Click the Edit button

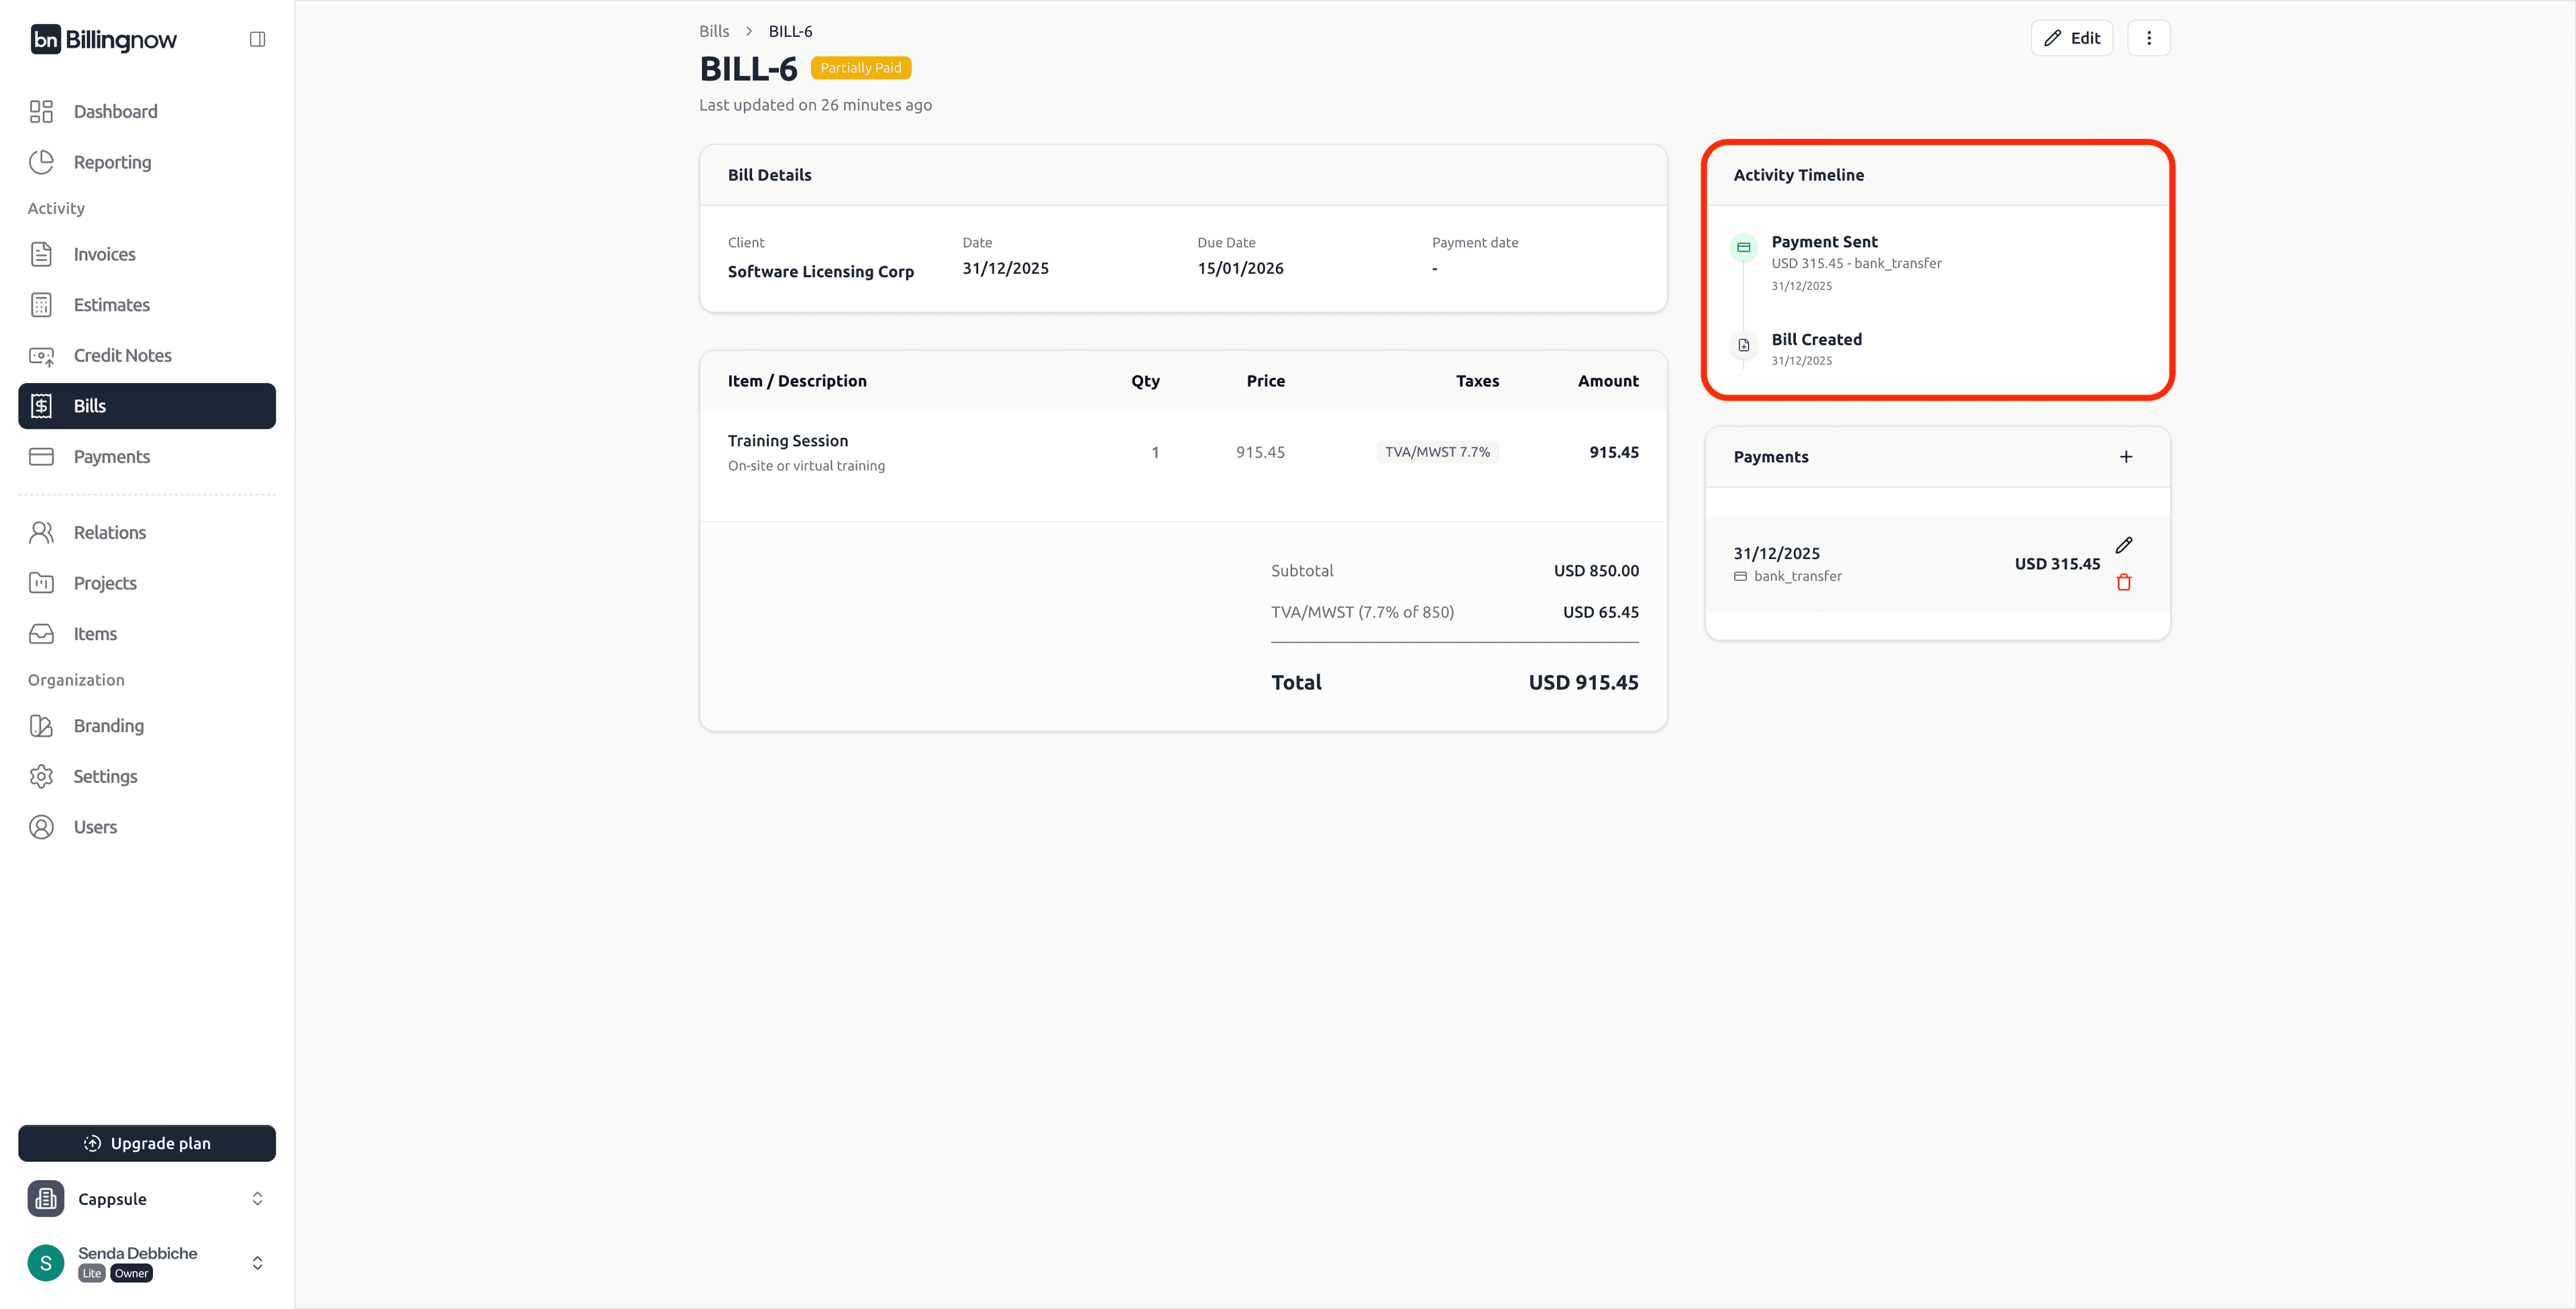(x=2072, y=38)
